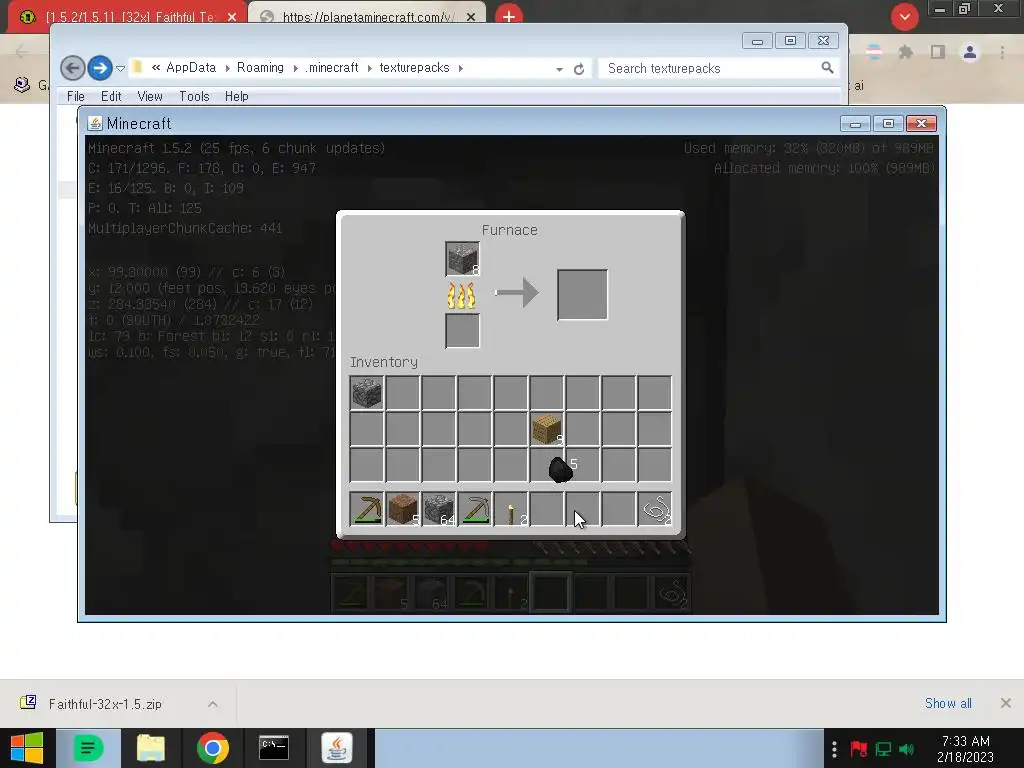Open the Edit menu
This screenshot has height=768, width=1024.
point(111,97)
